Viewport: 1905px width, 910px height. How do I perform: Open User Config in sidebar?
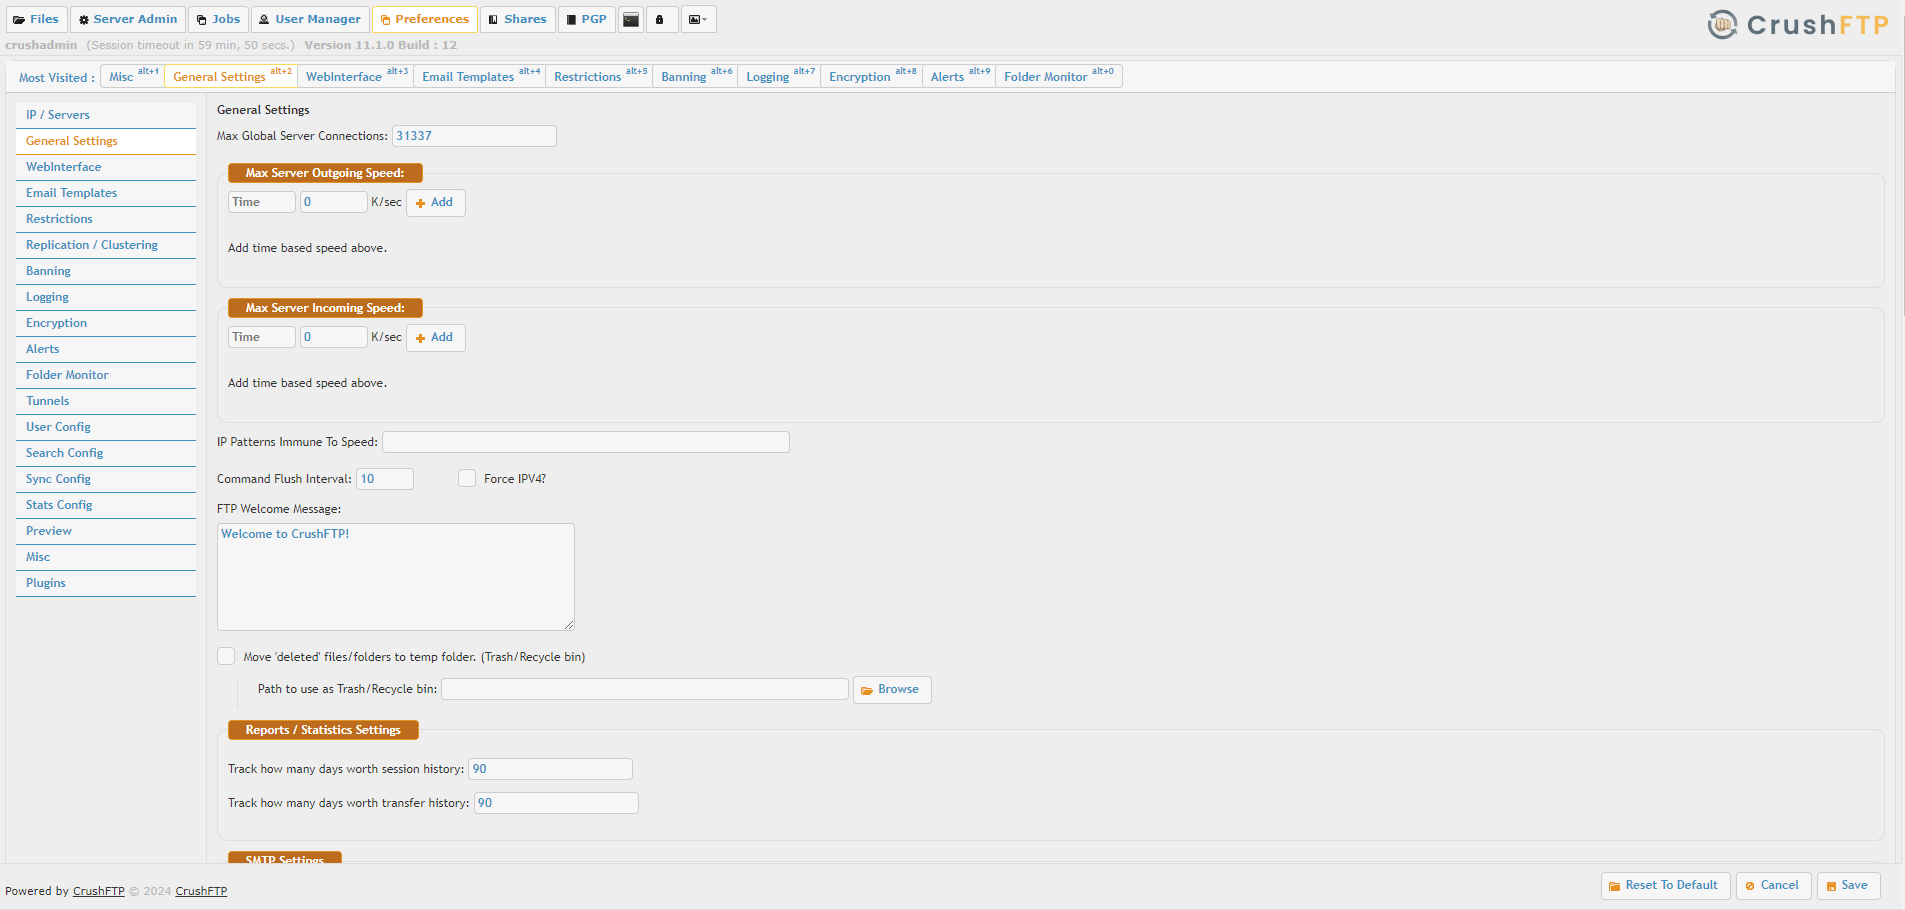[106, 427]
